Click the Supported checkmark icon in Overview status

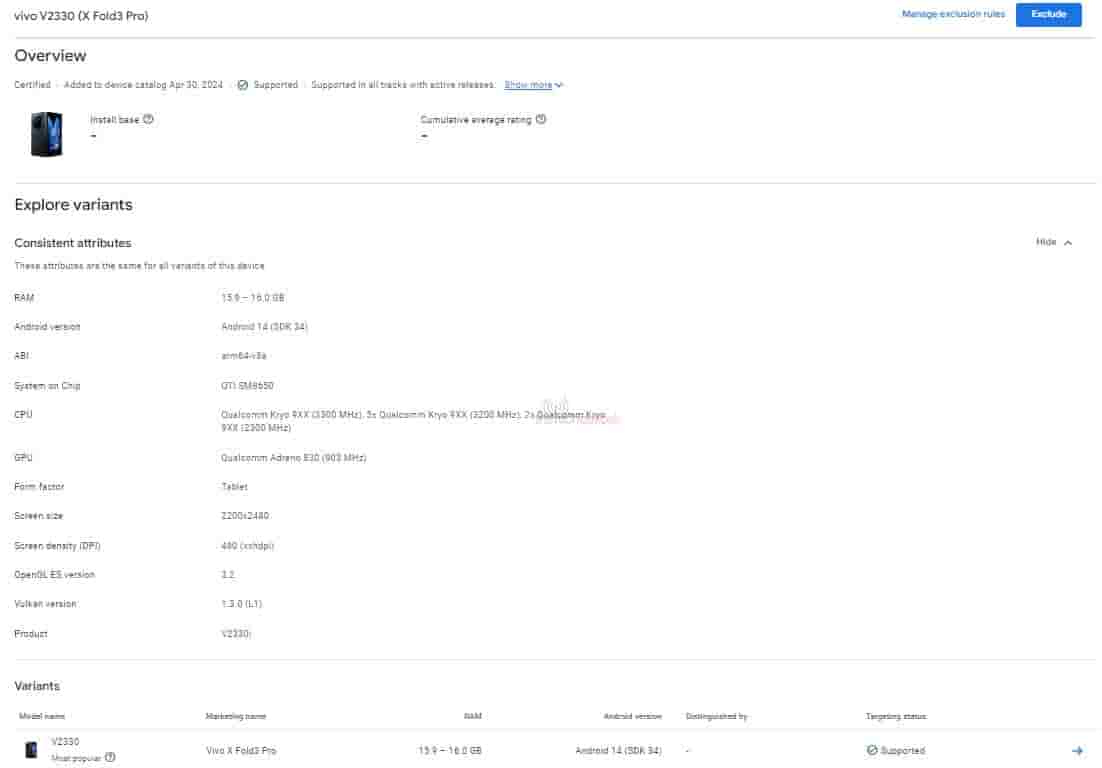tap(243, 85)
